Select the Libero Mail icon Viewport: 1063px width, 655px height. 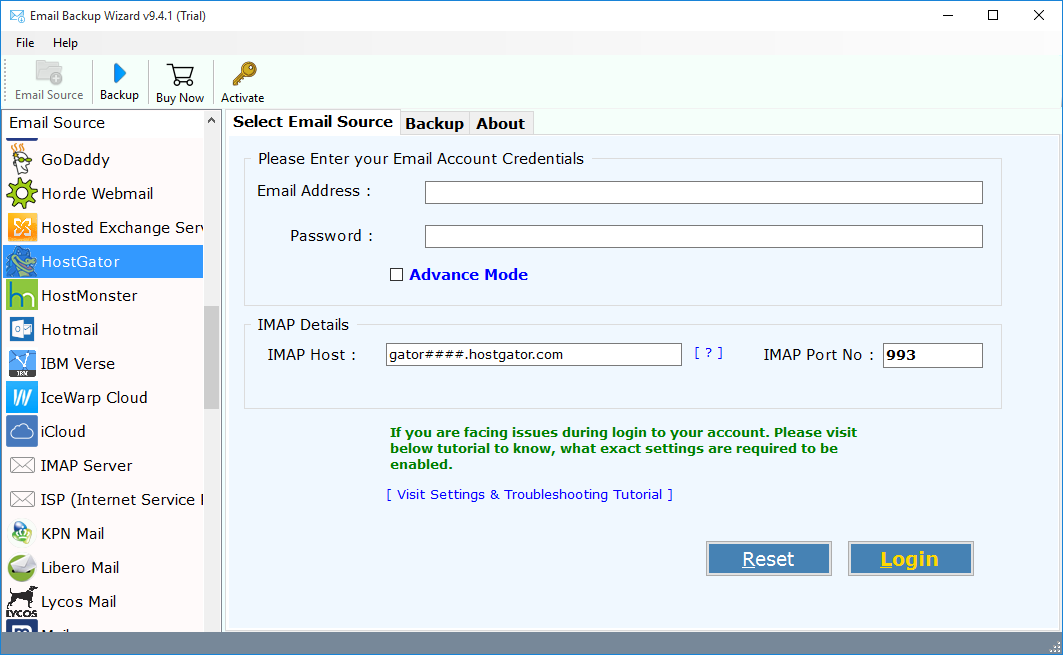pyautogui.click(x=22, y=568)
